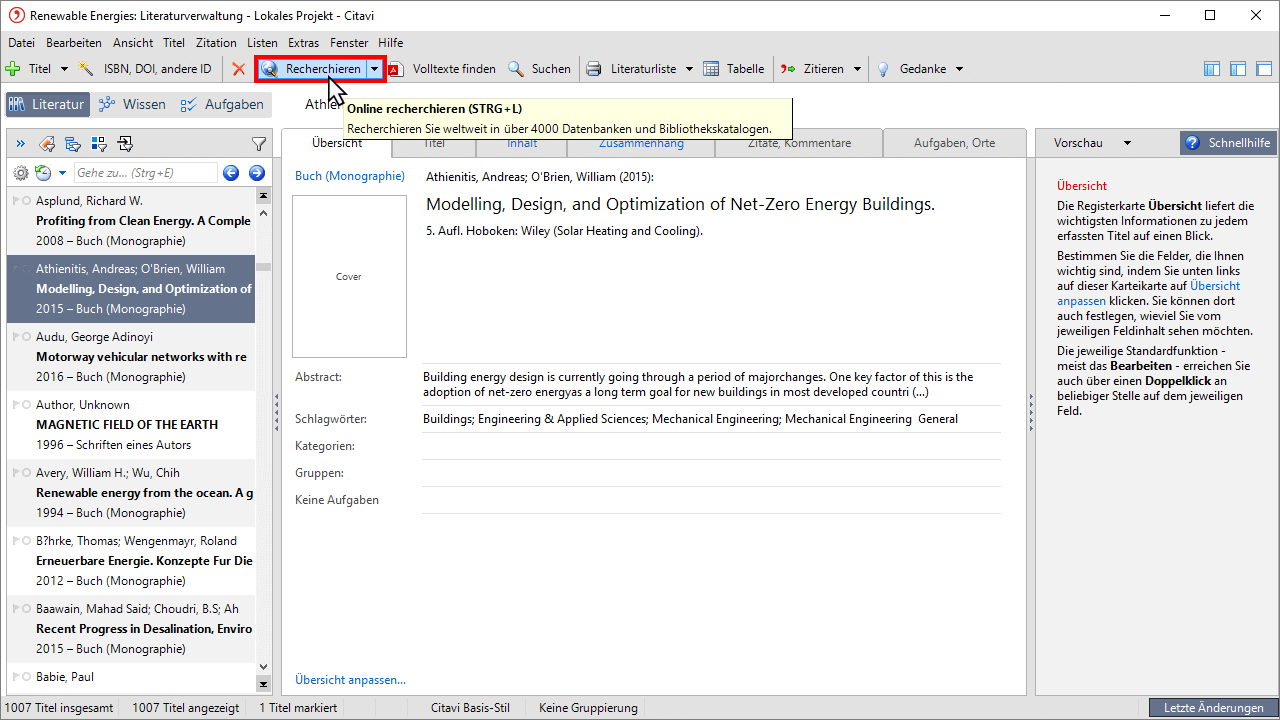Screen dimensions: 1280x720
Task: Click the Volltexte finden PDF icon
Action: pos(396,69)
